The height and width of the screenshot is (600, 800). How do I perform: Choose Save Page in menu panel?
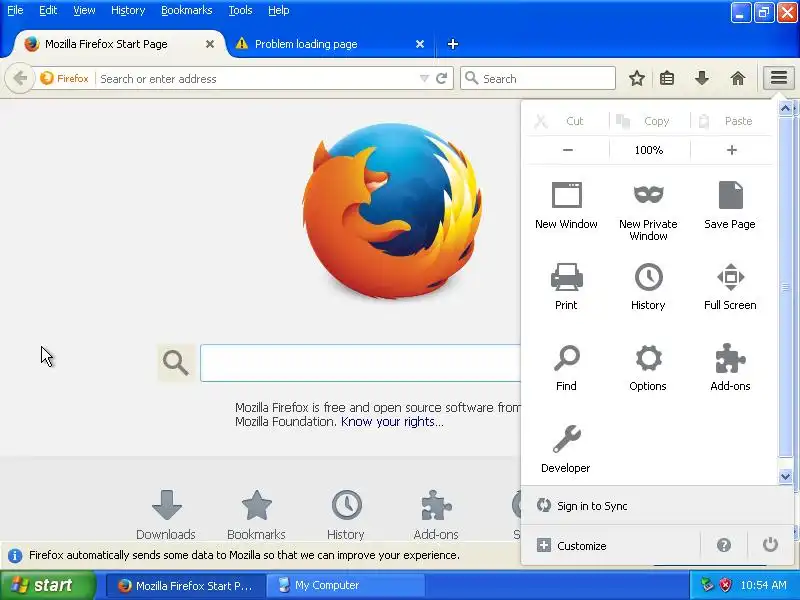tap(730, 206)
